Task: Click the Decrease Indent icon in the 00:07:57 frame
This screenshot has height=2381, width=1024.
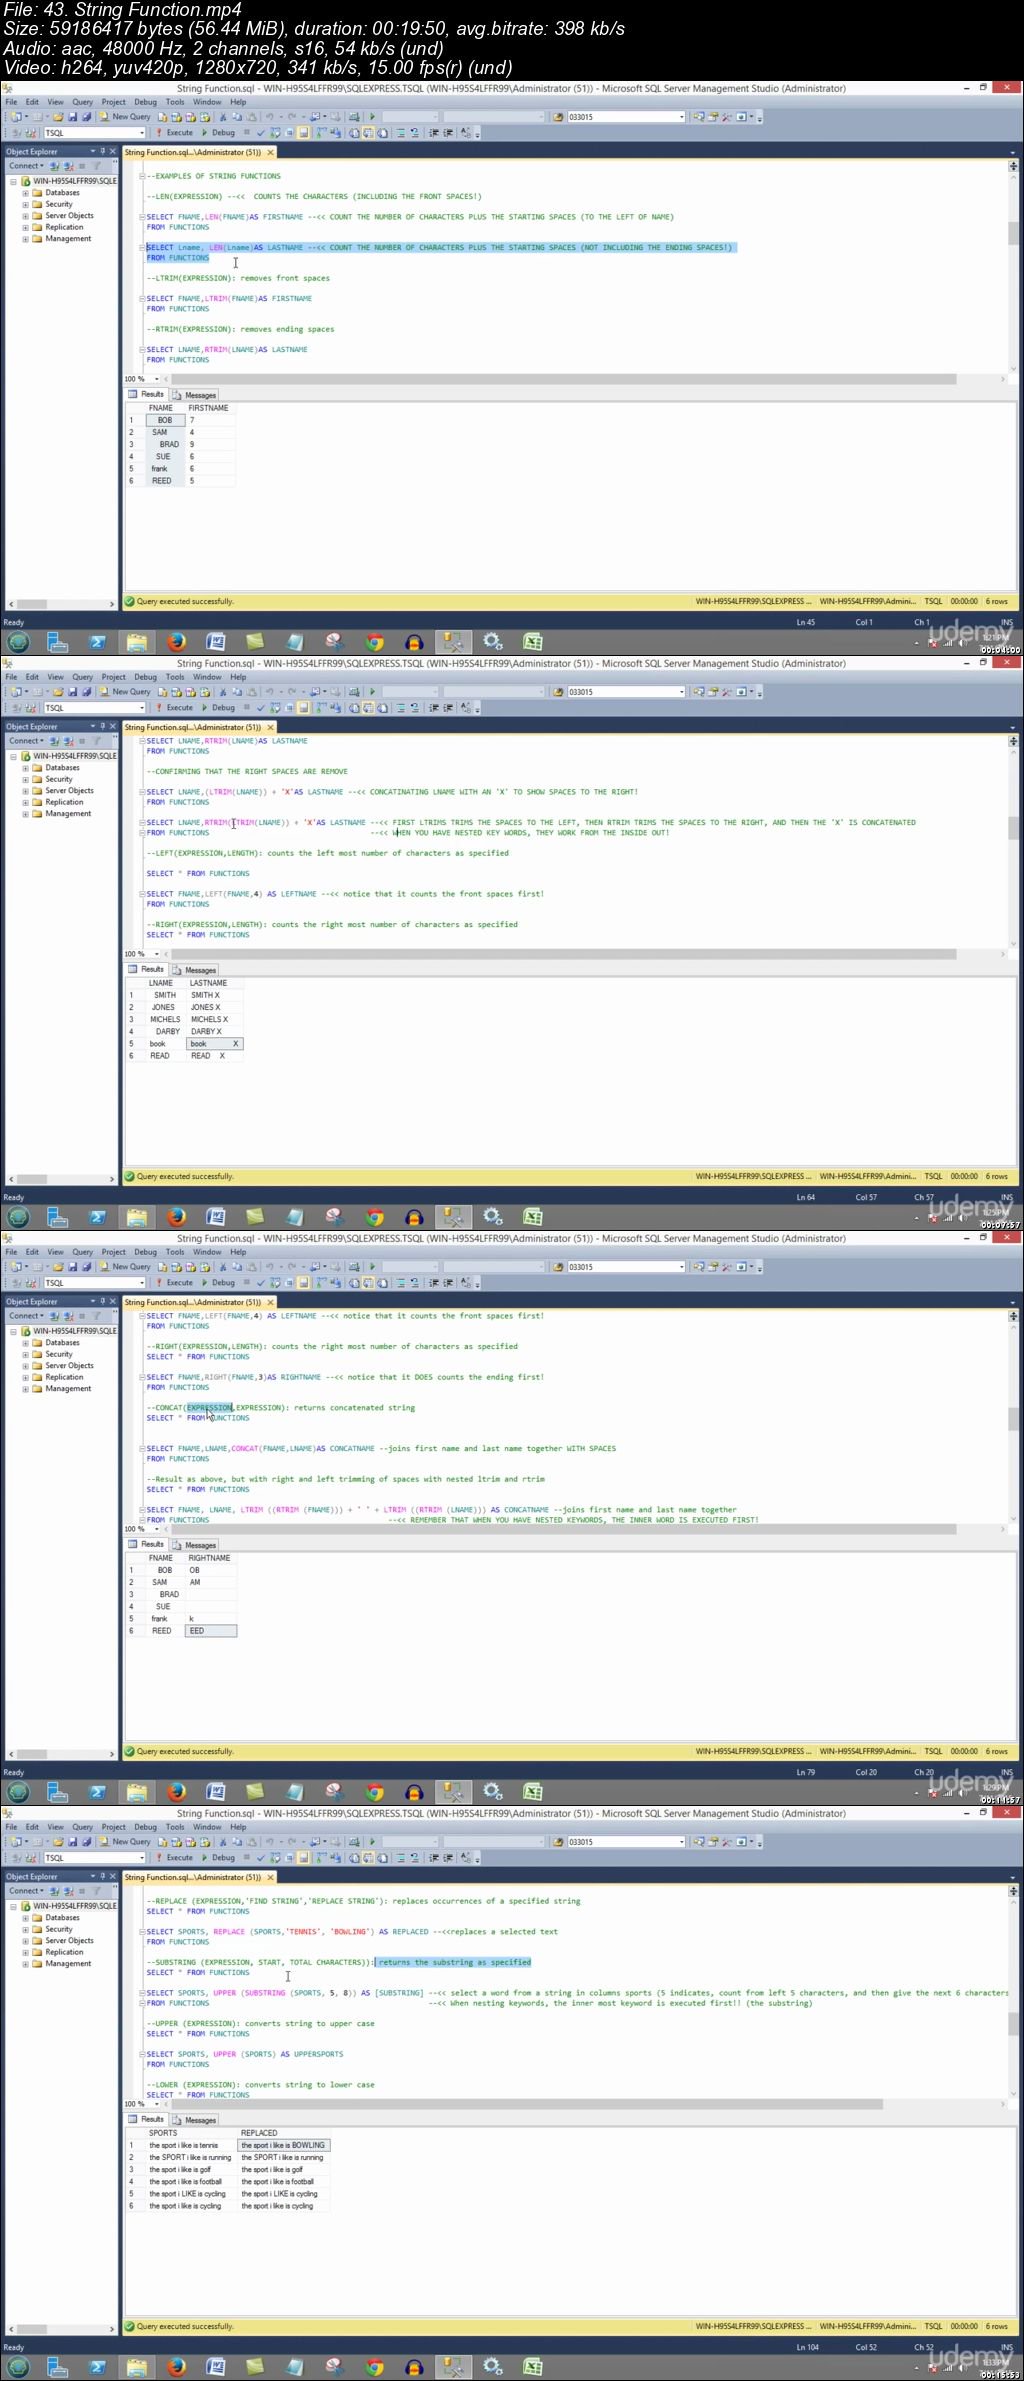Action: 433,708
